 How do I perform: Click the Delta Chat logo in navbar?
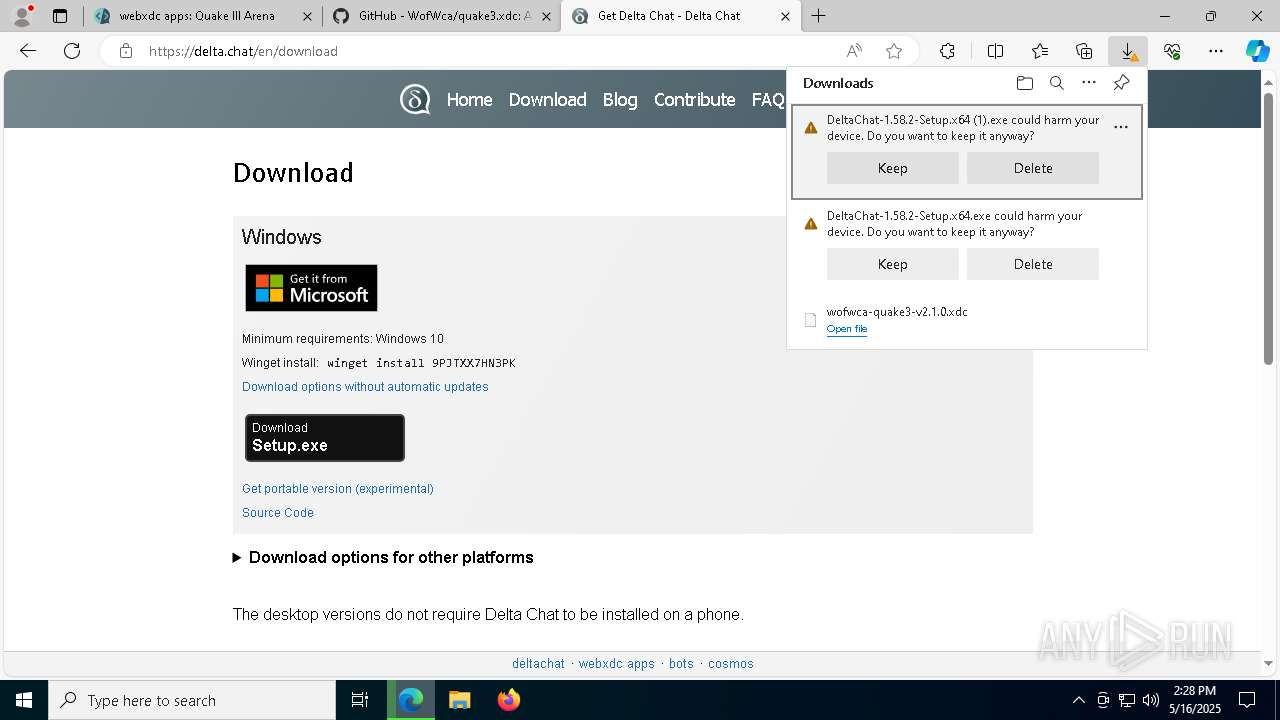[x=415, y=99]
